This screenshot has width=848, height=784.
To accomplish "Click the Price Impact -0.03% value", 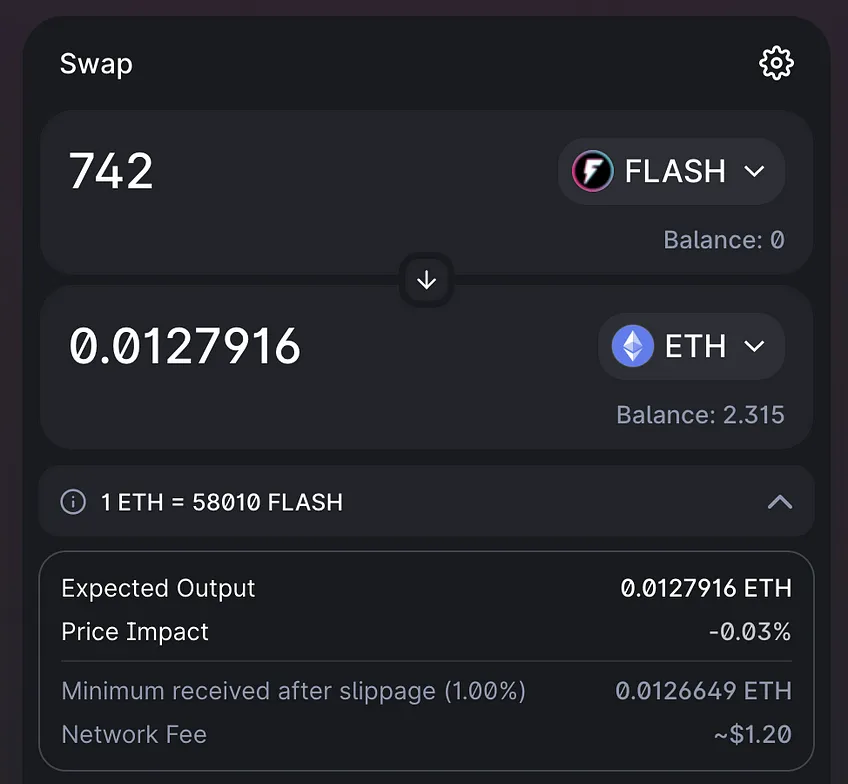I will (750, 632).
